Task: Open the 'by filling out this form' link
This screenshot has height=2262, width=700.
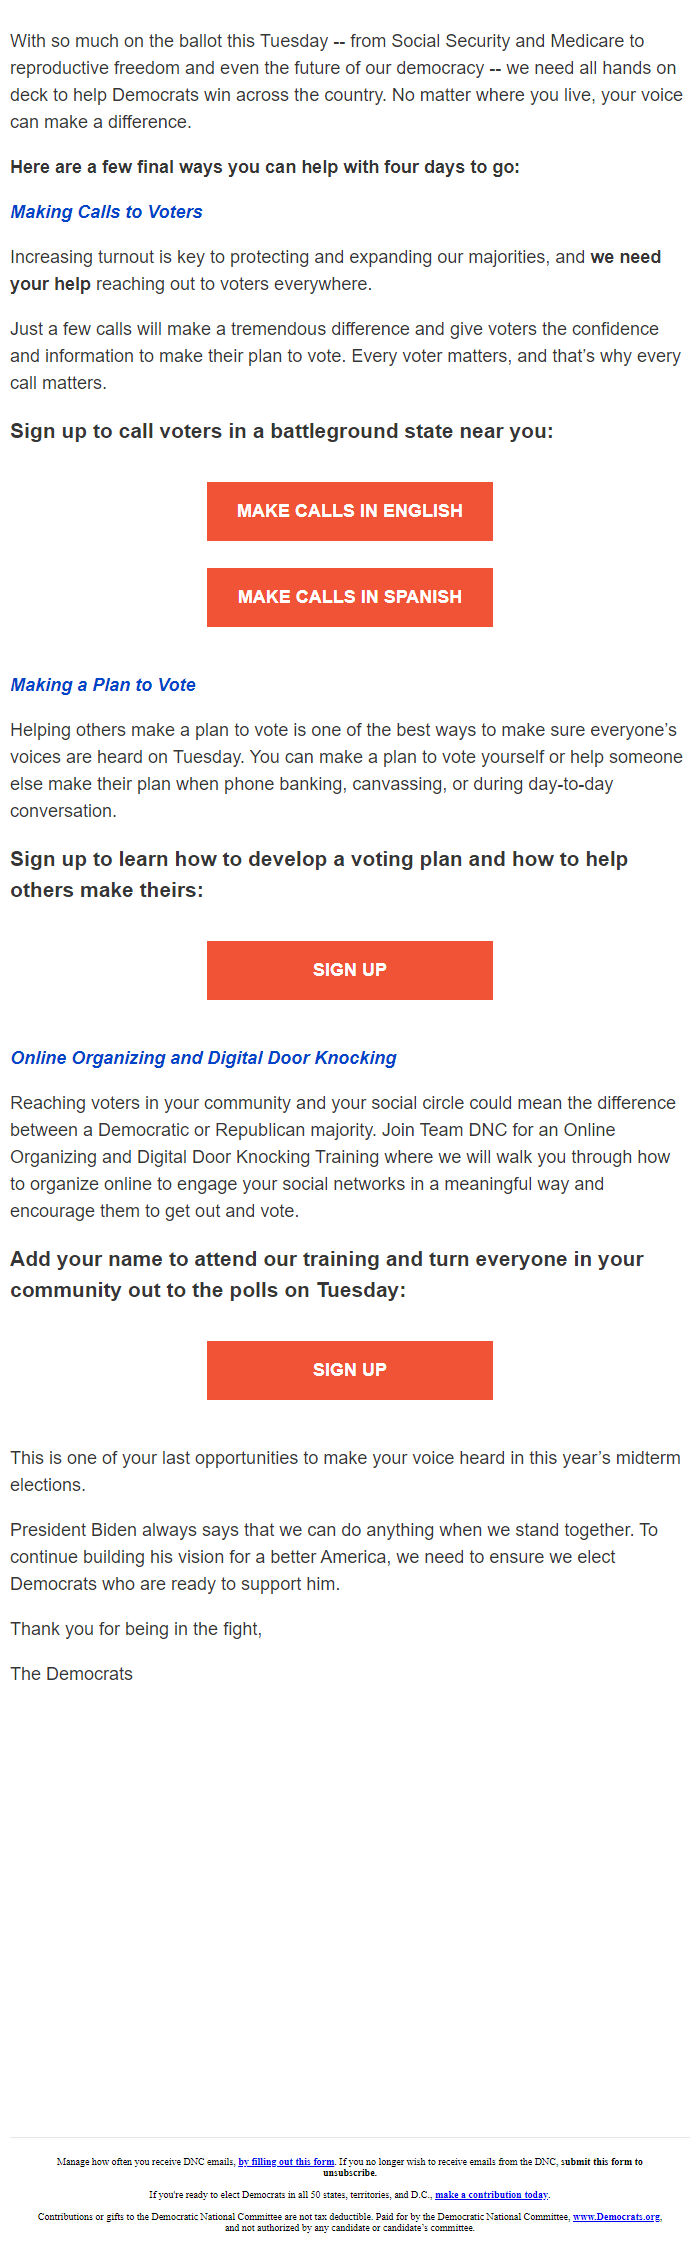Action: click(286, 2162)
